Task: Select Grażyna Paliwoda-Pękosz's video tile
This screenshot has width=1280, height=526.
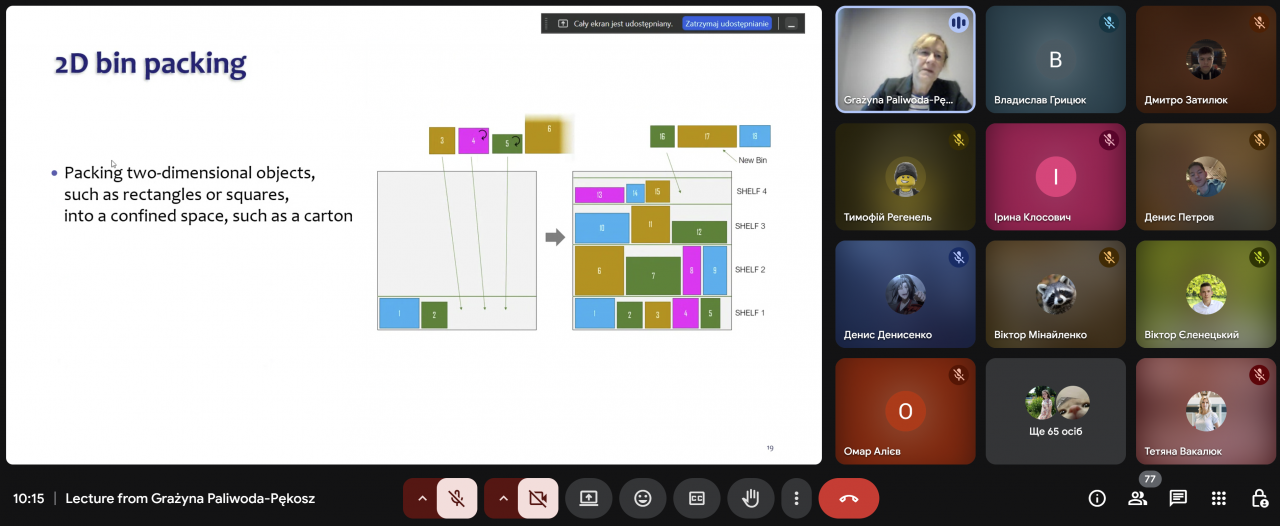Action: [905, 58]
